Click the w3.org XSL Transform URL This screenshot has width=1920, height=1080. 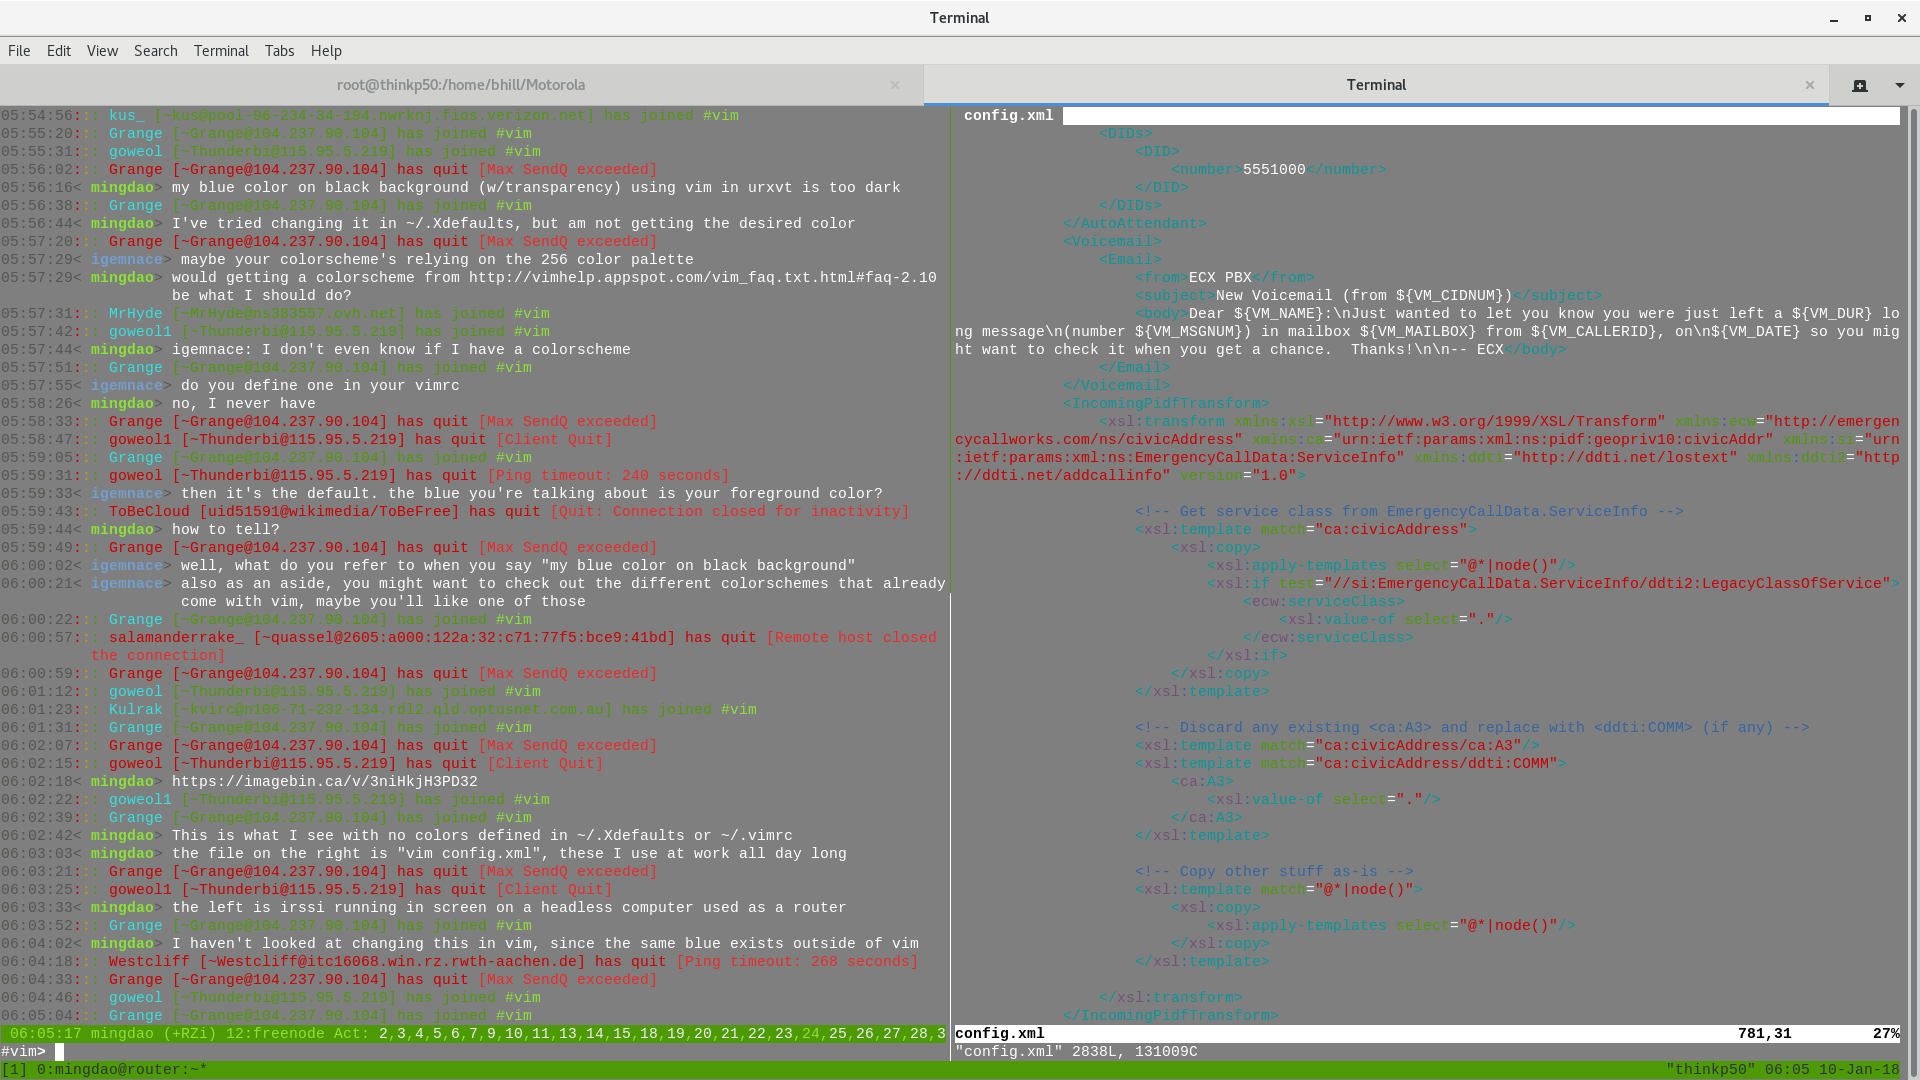(1494, 422)
